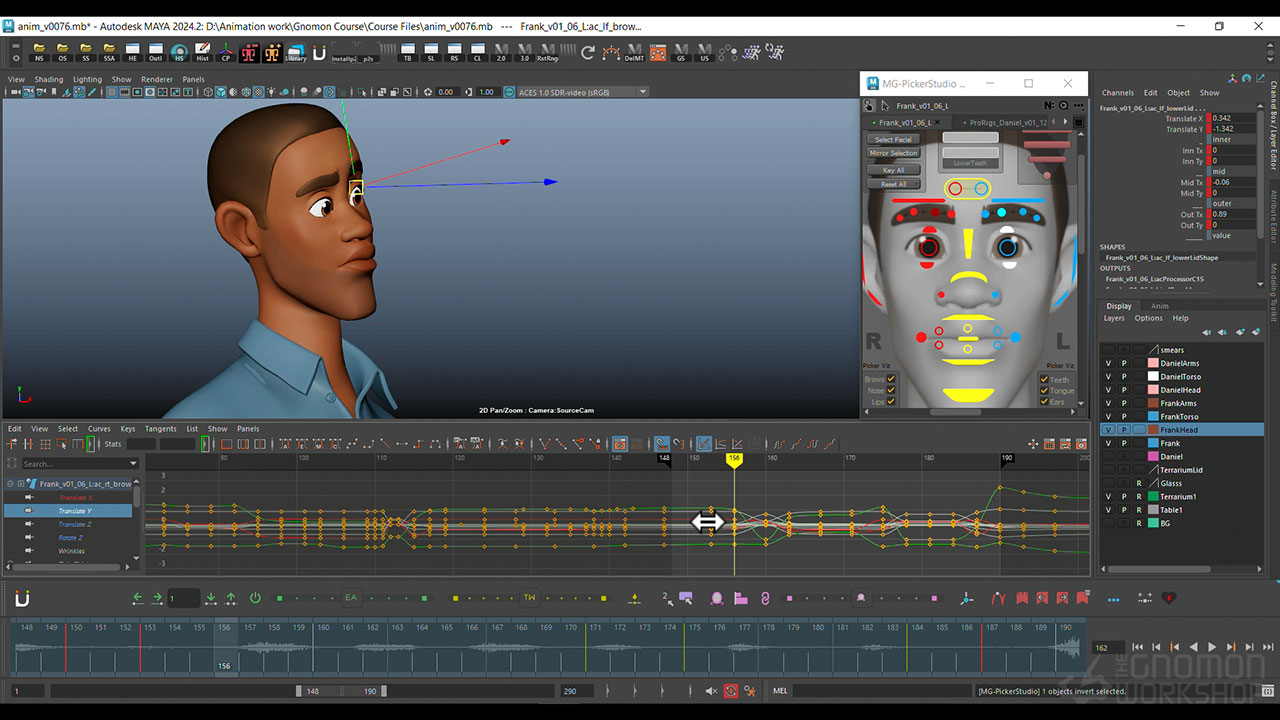This screenshot has width=1280, height=720.
Task: Toggle the Brows picker visibility checkbox
Action: [891, 379]
